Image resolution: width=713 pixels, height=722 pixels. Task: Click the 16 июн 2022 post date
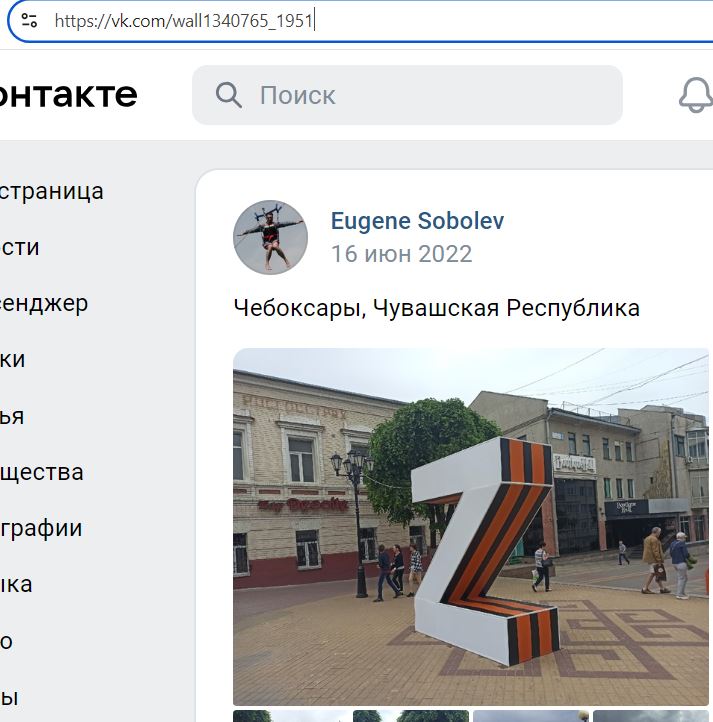coord(402,254)
